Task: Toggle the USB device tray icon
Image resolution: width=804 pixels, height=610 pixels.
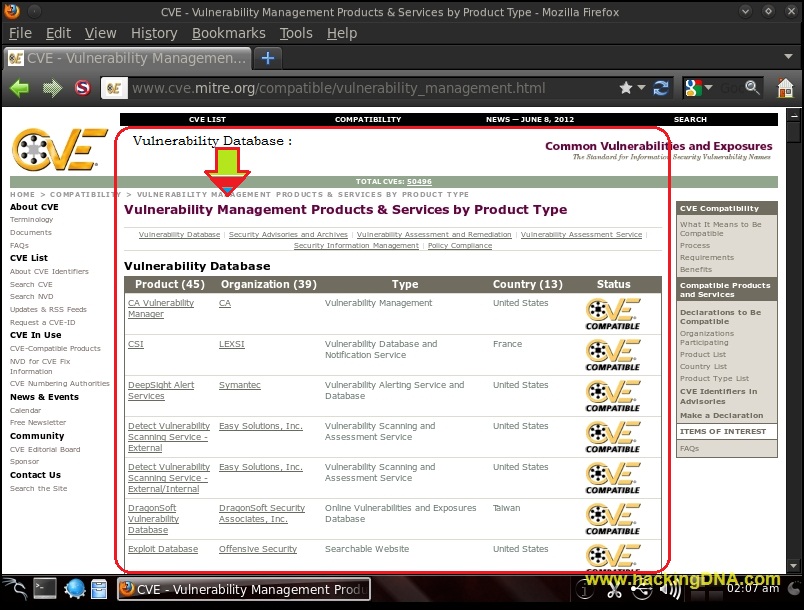Action: 643,589
